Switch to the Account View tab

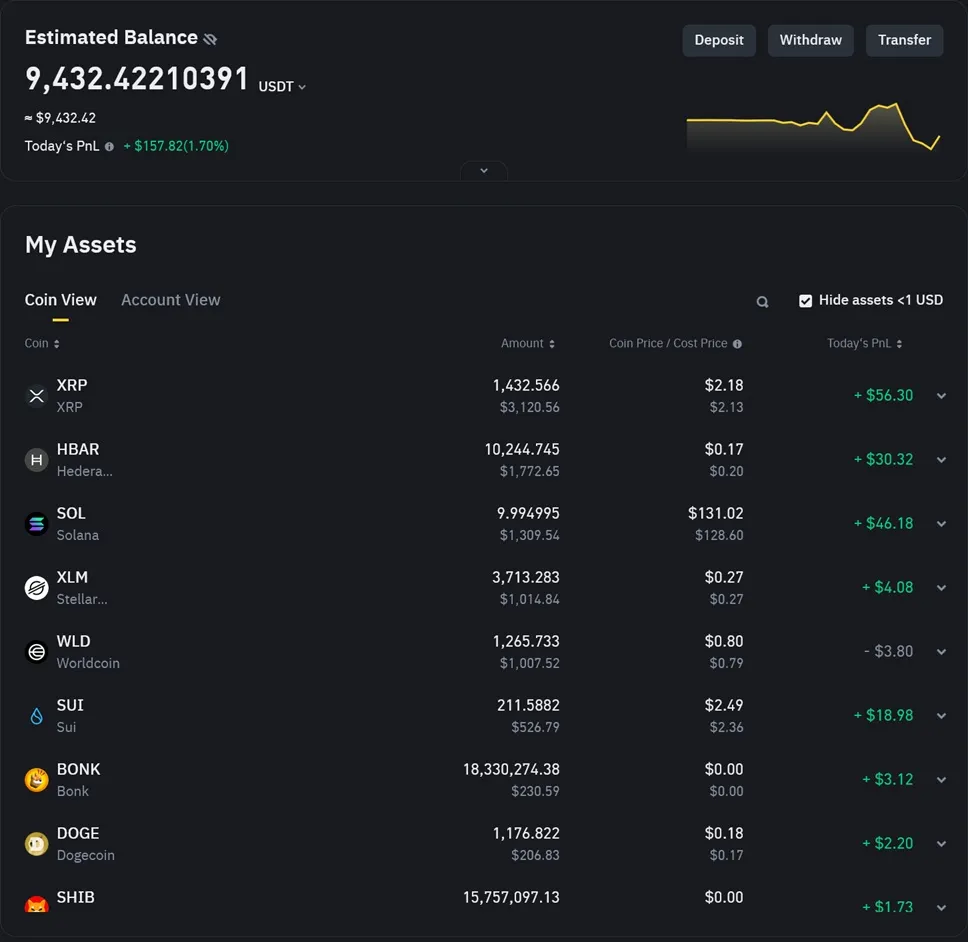(170, 300)
